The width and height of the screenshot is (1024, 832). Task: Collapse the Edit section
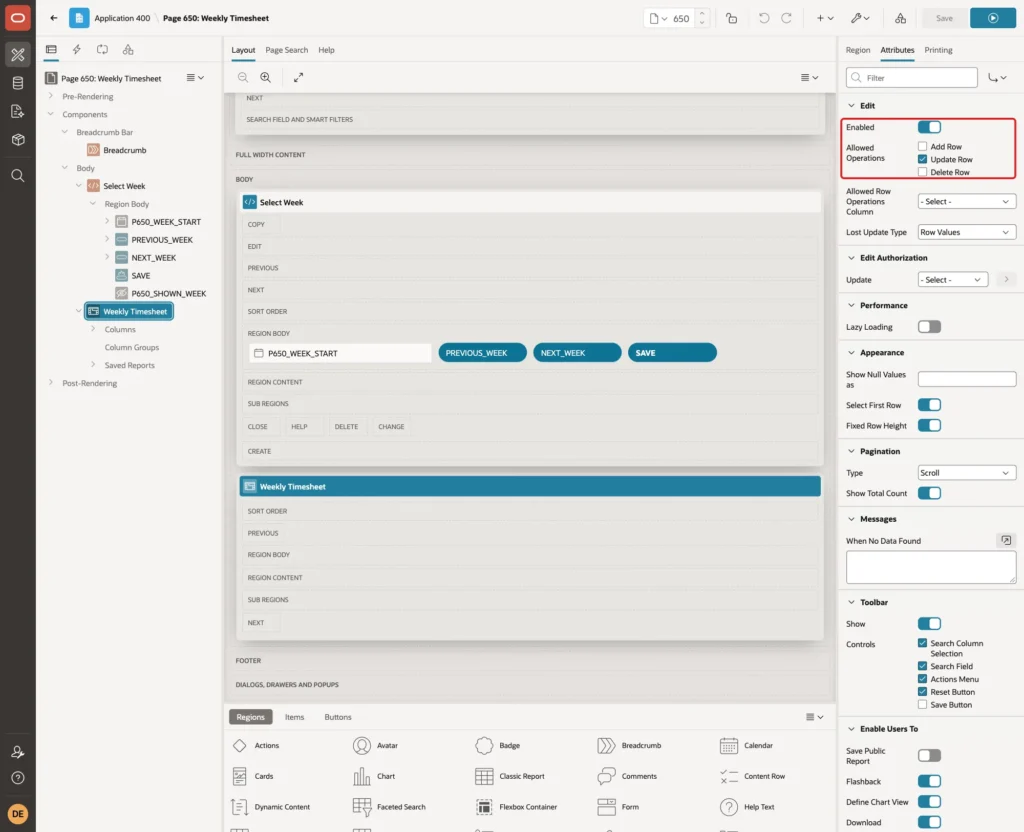[x=851, y=106]
